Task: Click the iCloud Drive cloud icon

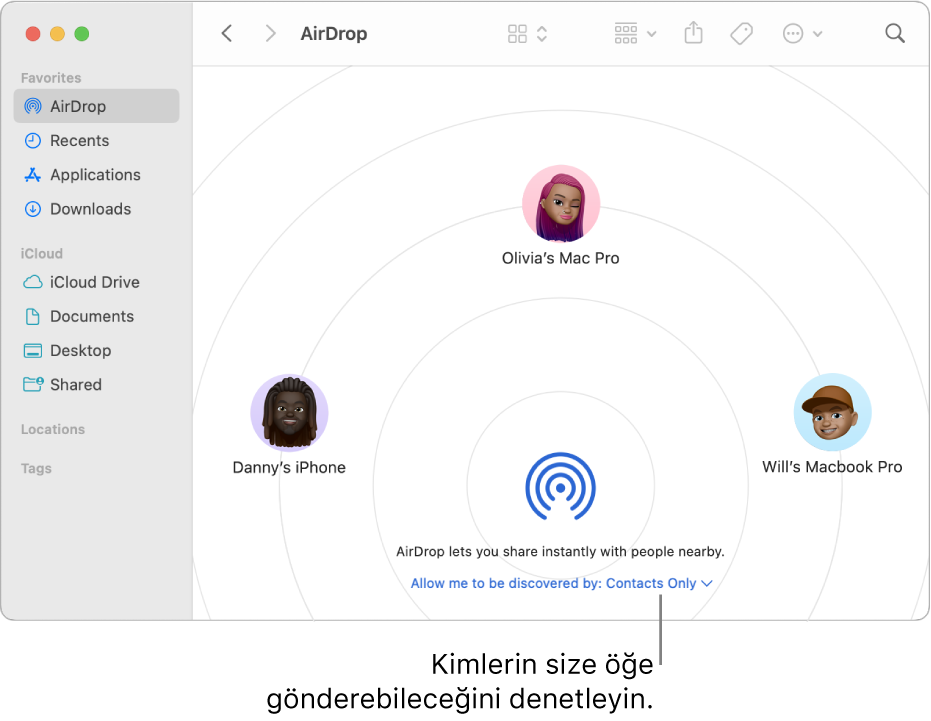Action: 33,282
